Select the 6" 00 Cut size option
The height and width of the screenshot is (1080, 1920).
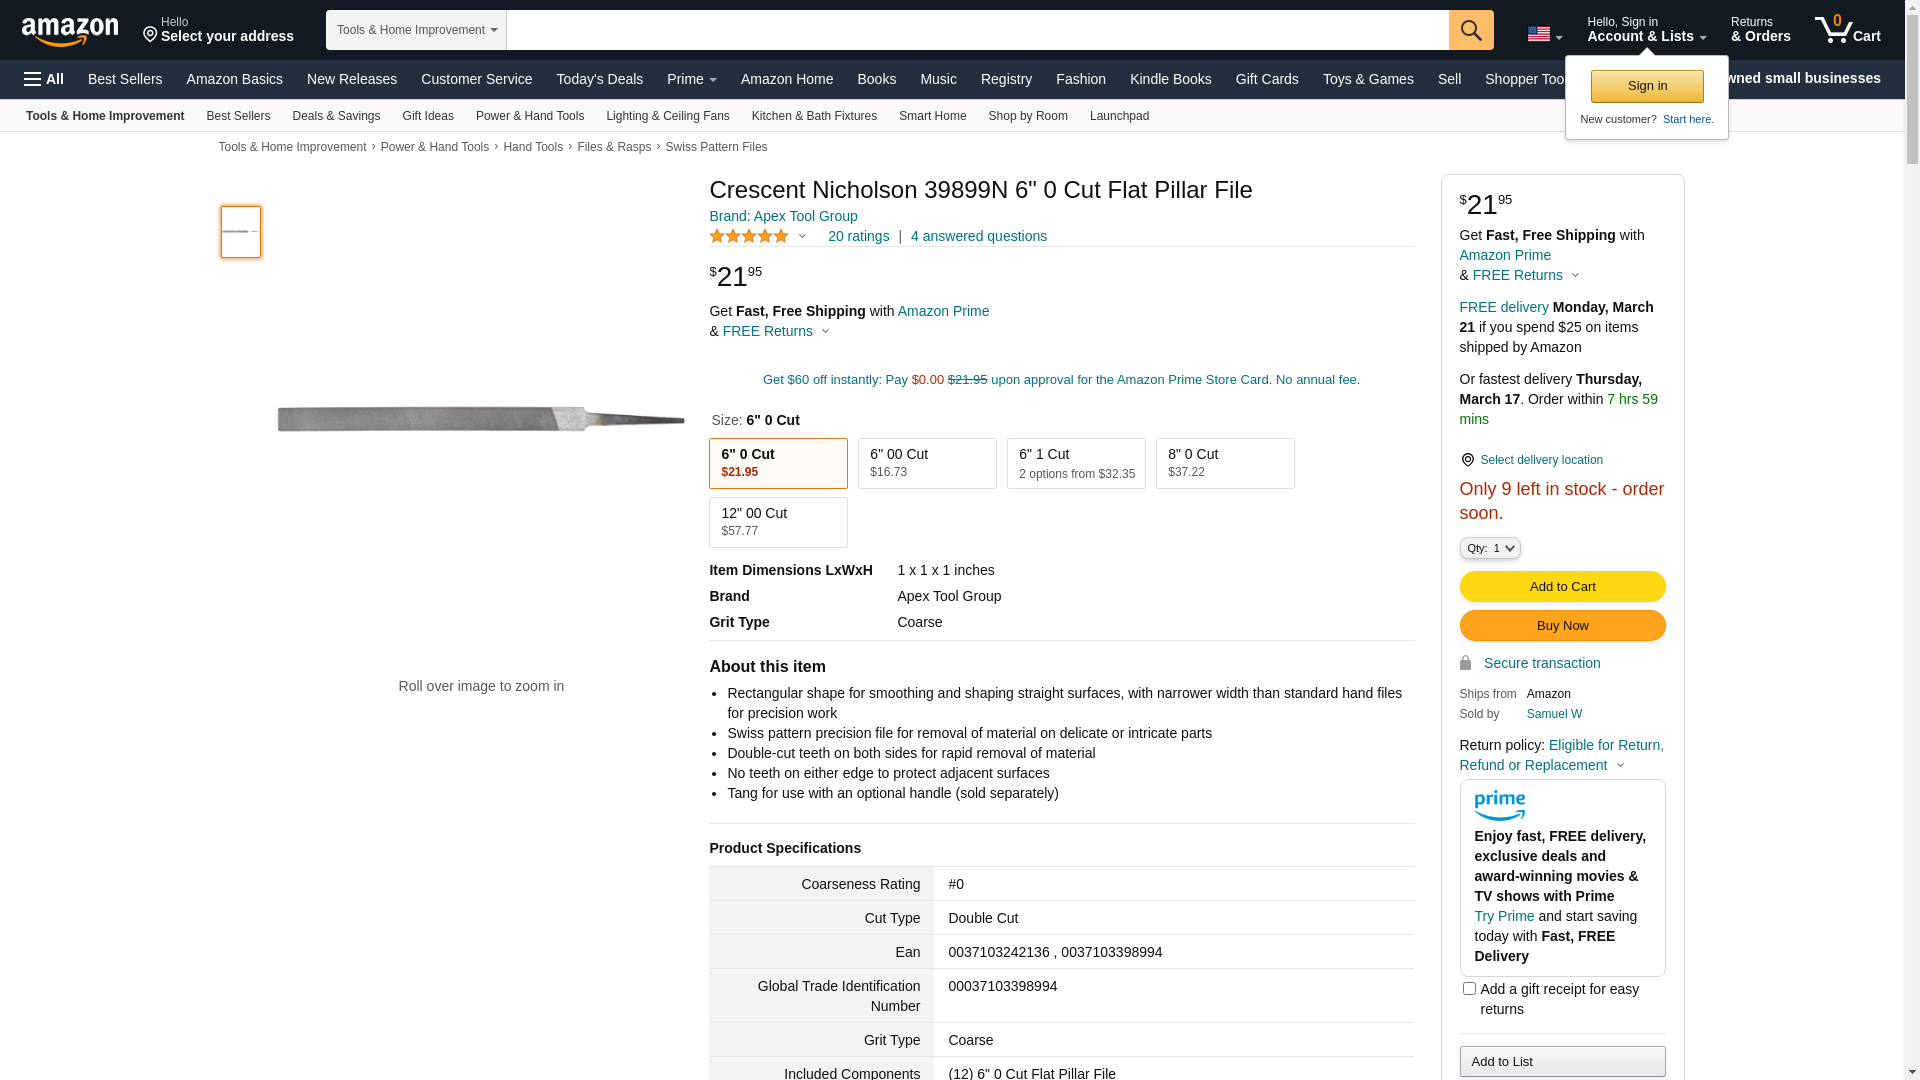pyautogui.click(x=926, y=463)
